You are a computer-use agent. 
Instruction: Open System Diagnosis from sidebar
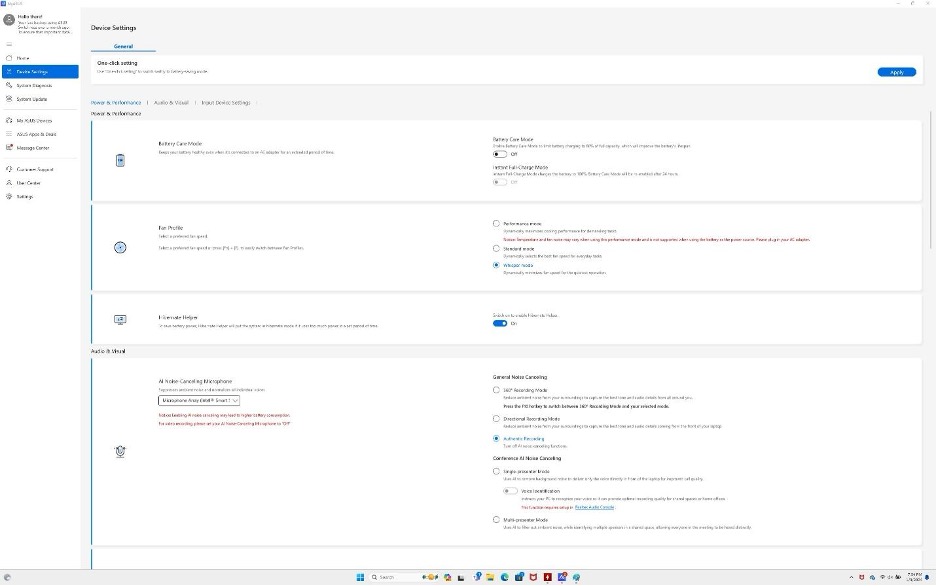coord(33,85)
